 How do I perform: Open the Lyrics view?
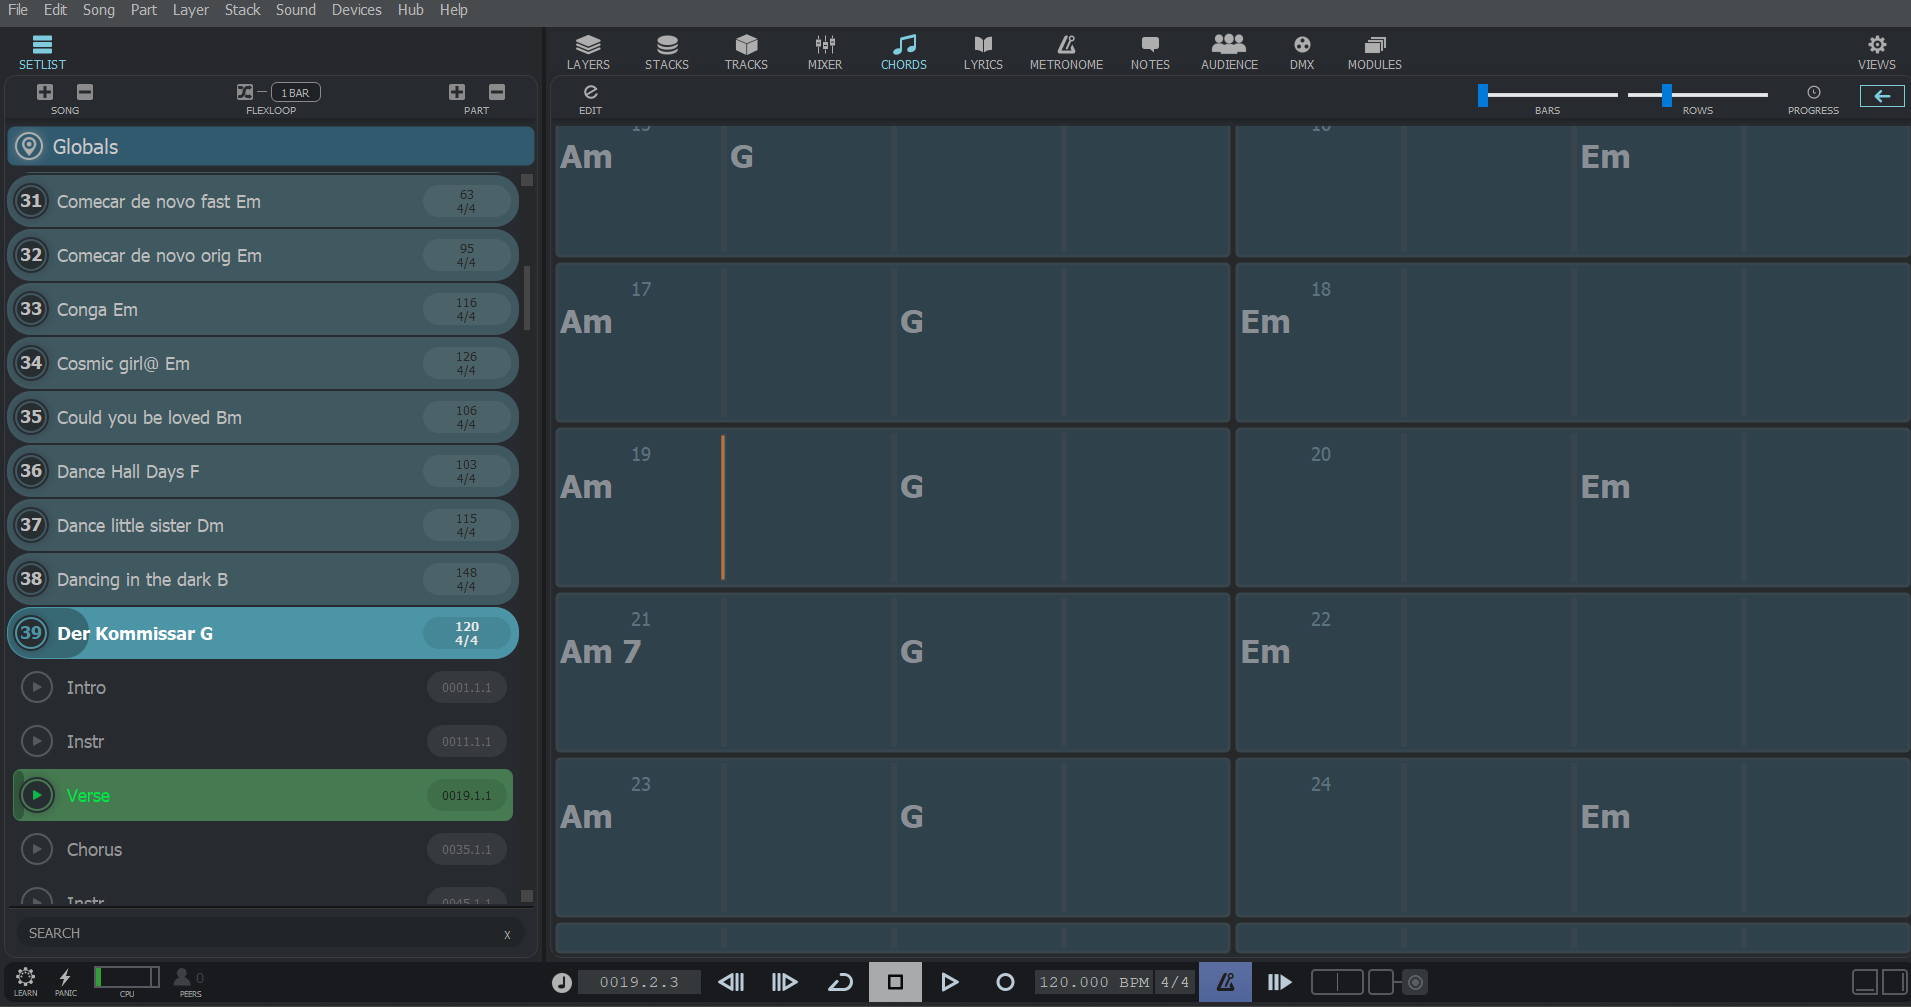tap(983, 52)
